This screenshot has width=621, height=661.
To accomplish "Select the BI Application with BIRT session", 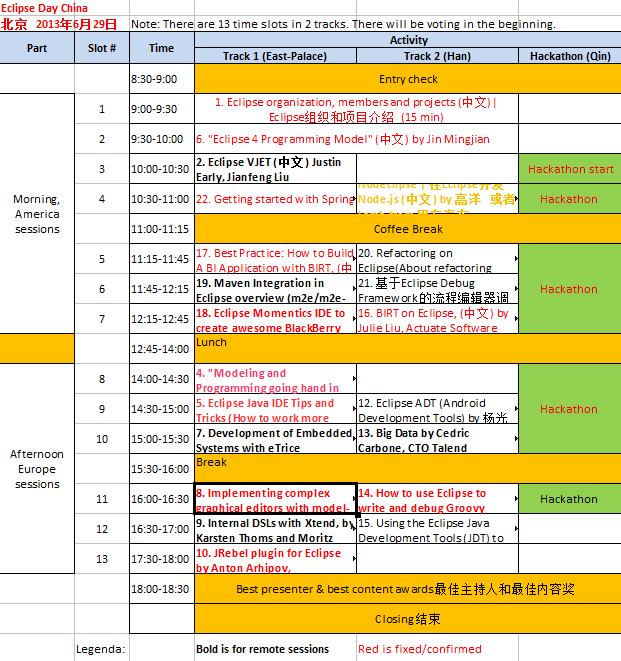I will tap(275, 259).
